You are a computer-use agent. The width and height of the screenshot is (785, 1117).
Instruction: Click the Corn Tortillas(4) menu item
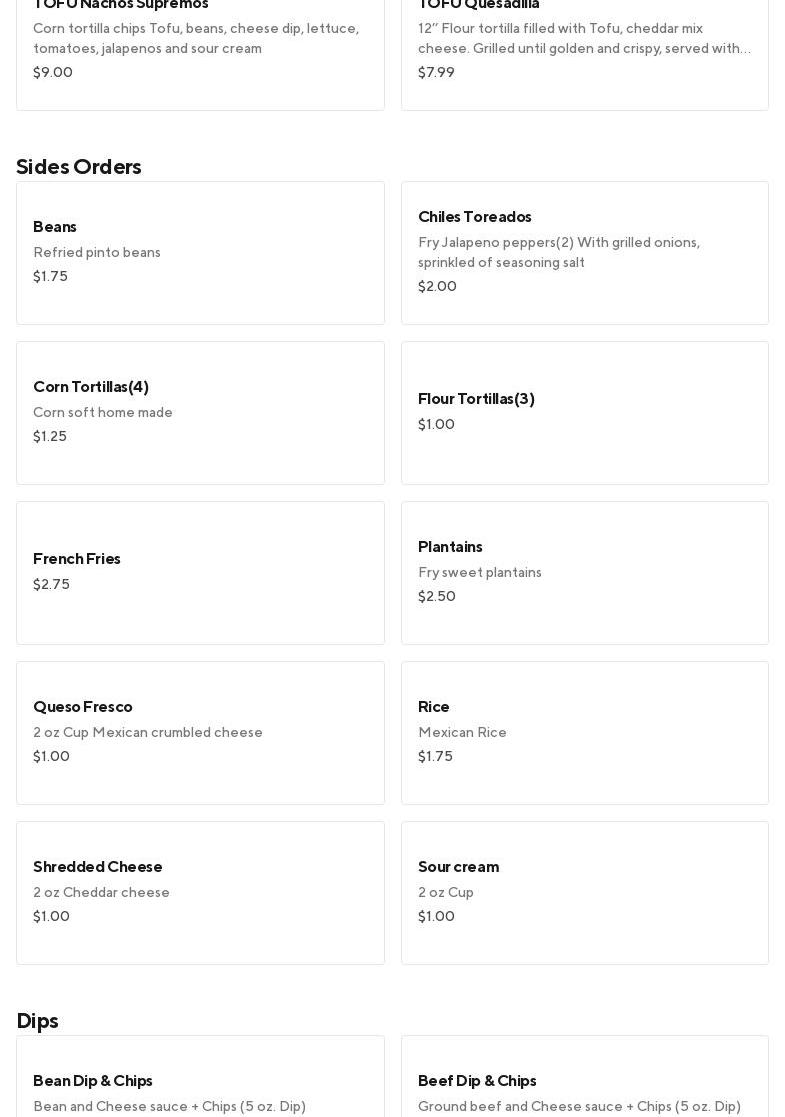coord(200,412)
